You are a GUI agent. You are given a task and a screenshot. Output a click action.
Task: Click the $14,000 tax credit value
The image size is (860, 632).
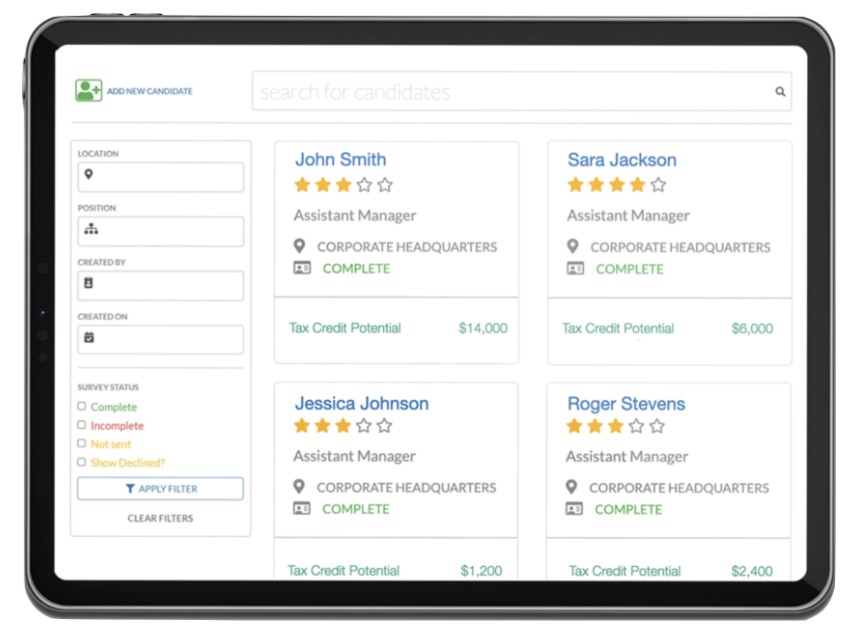(483, 328)
